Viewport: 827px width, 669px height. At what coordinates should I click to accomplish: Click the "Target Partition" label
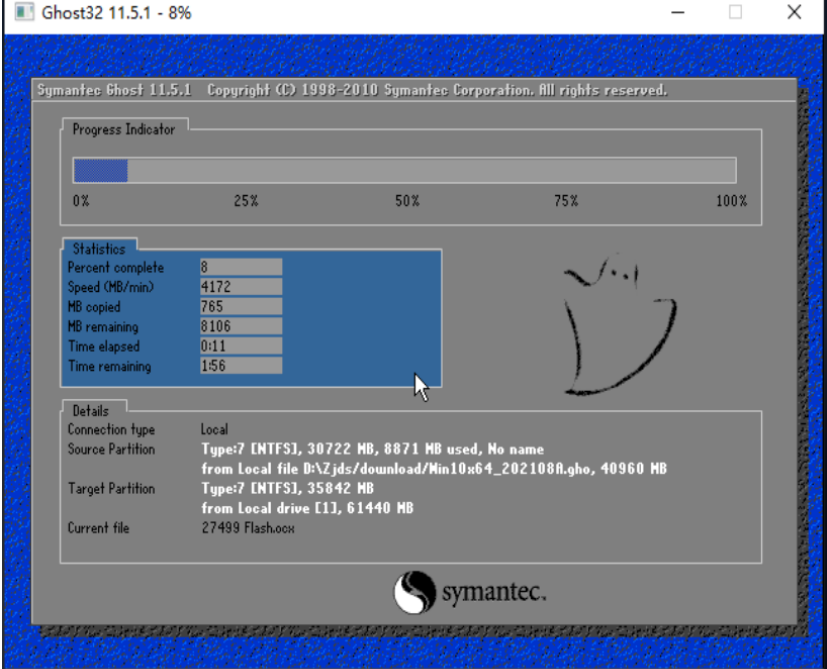(x=111, y=489)
